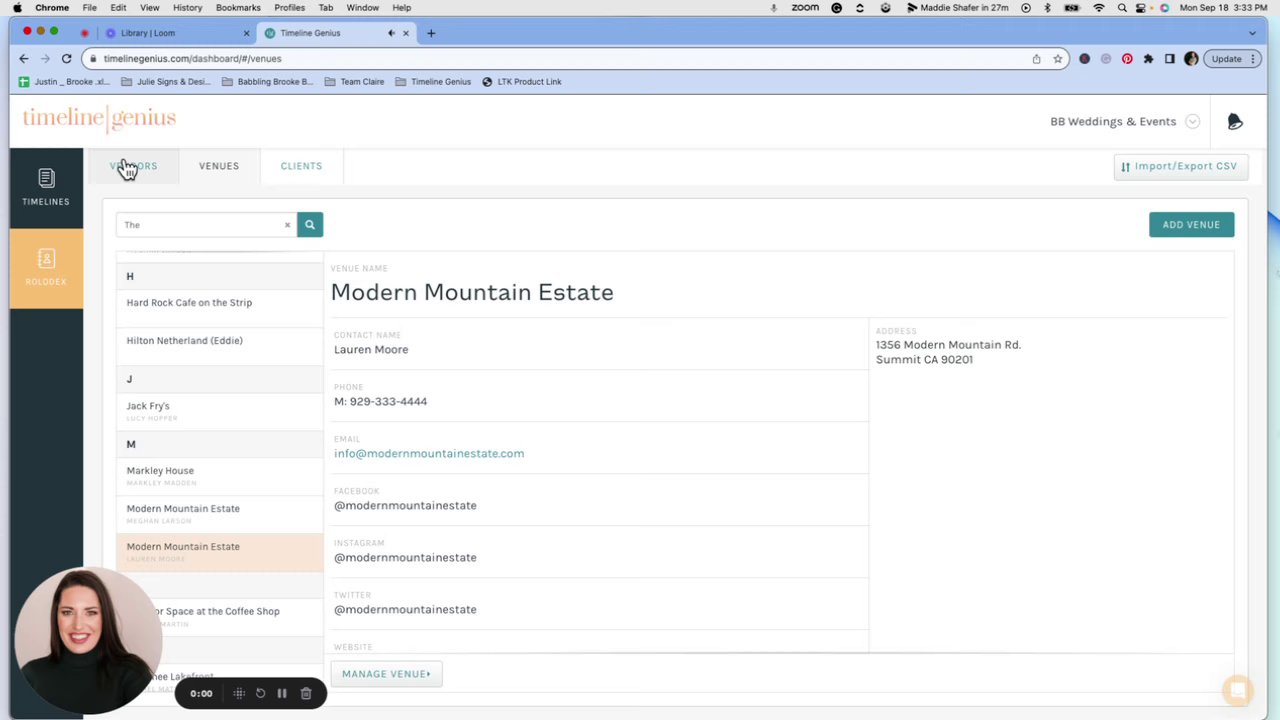Image resolution: width=1280 pixels, height=720 pixels.
Task: Open Spotlight search in menu bar
Action: [1122, 7]
